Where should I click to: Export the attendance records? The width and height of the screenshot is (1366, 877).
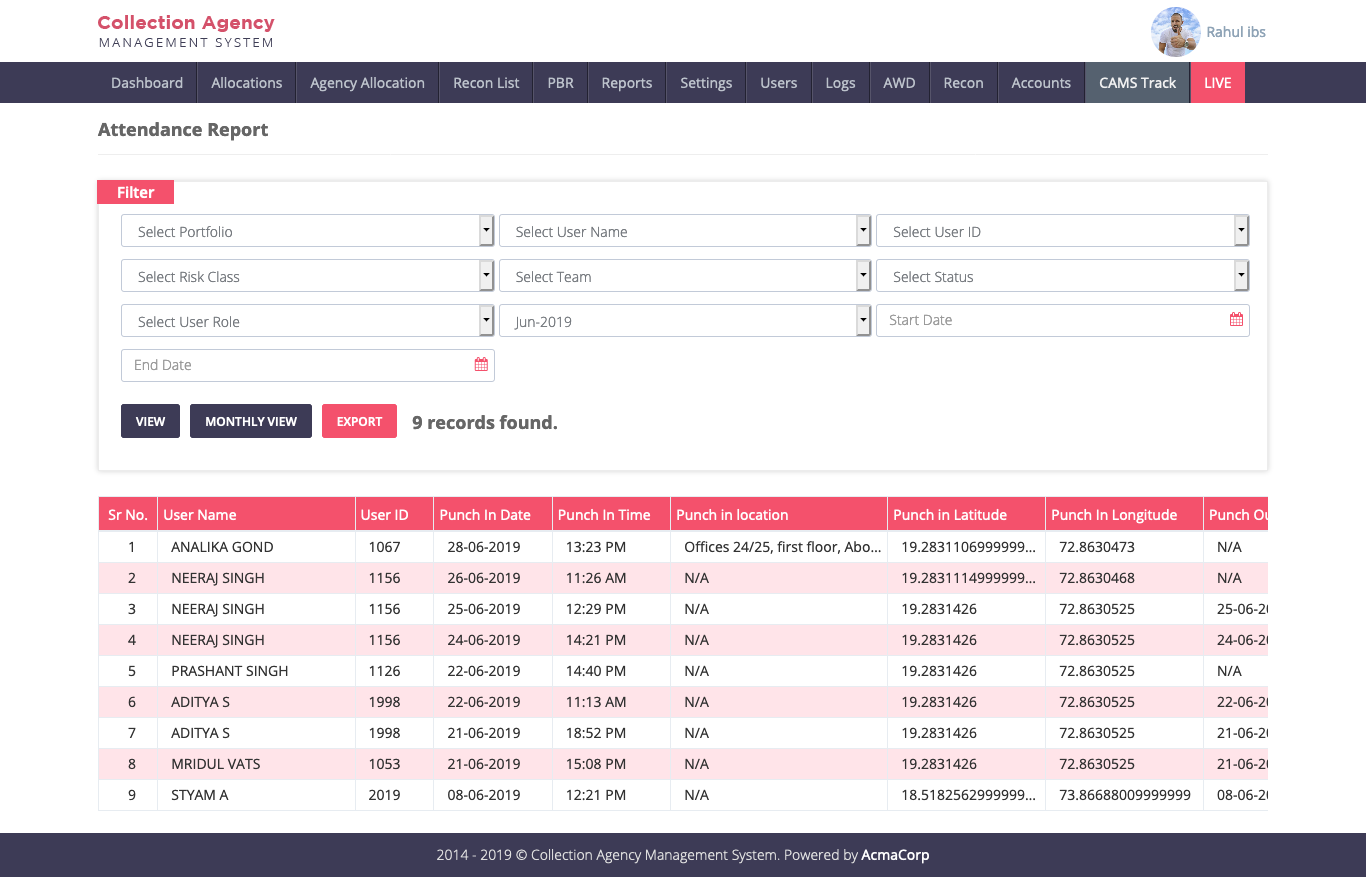pyautogui.click(x=359, y=421)
